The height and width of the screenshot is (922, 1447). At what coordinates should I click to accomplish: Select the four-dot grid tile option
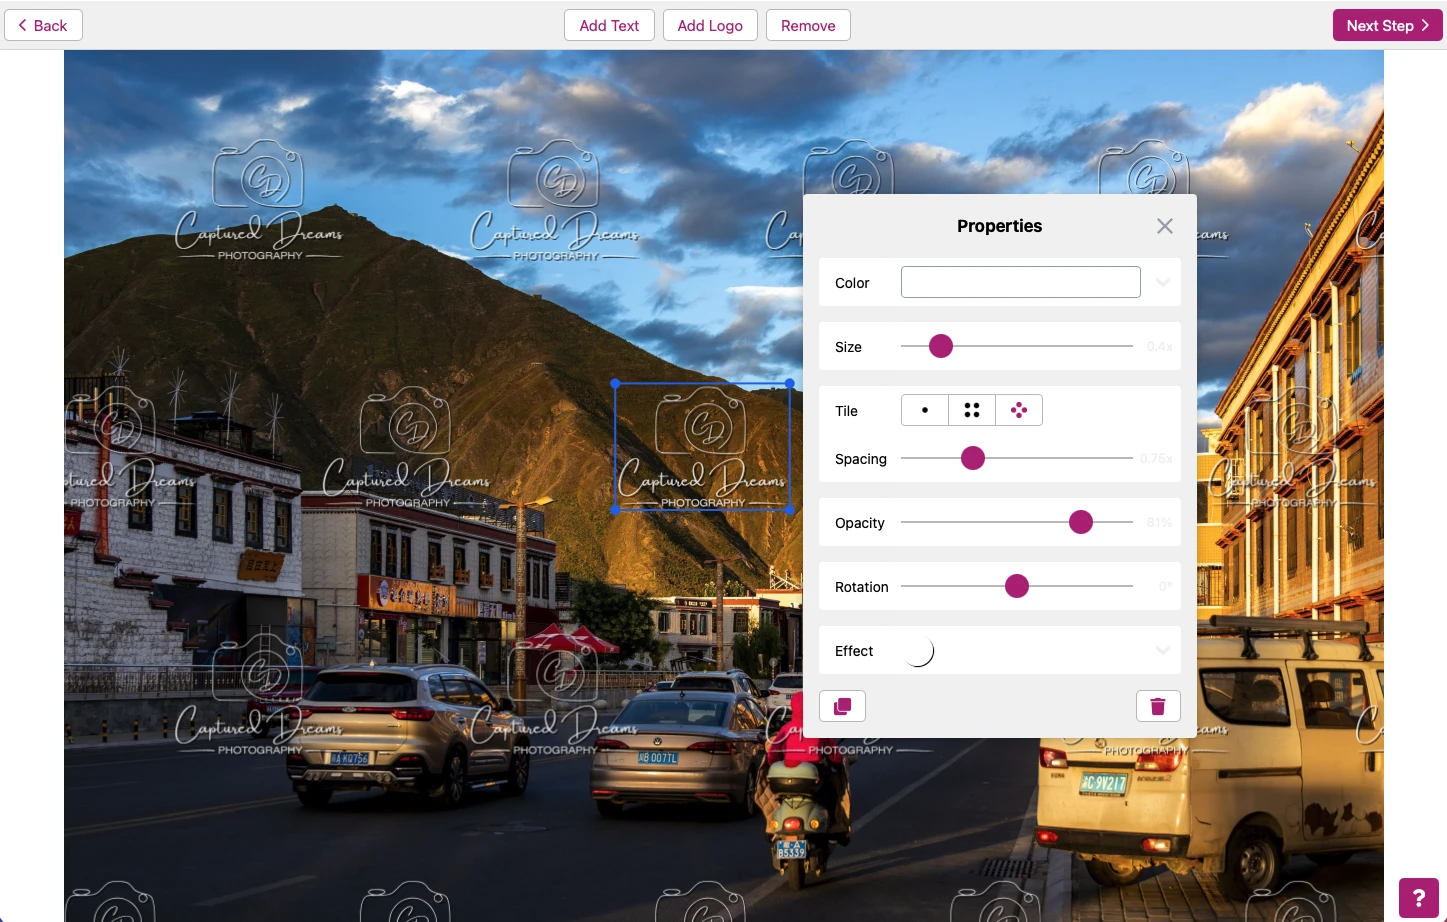click(x=972, y=410)
